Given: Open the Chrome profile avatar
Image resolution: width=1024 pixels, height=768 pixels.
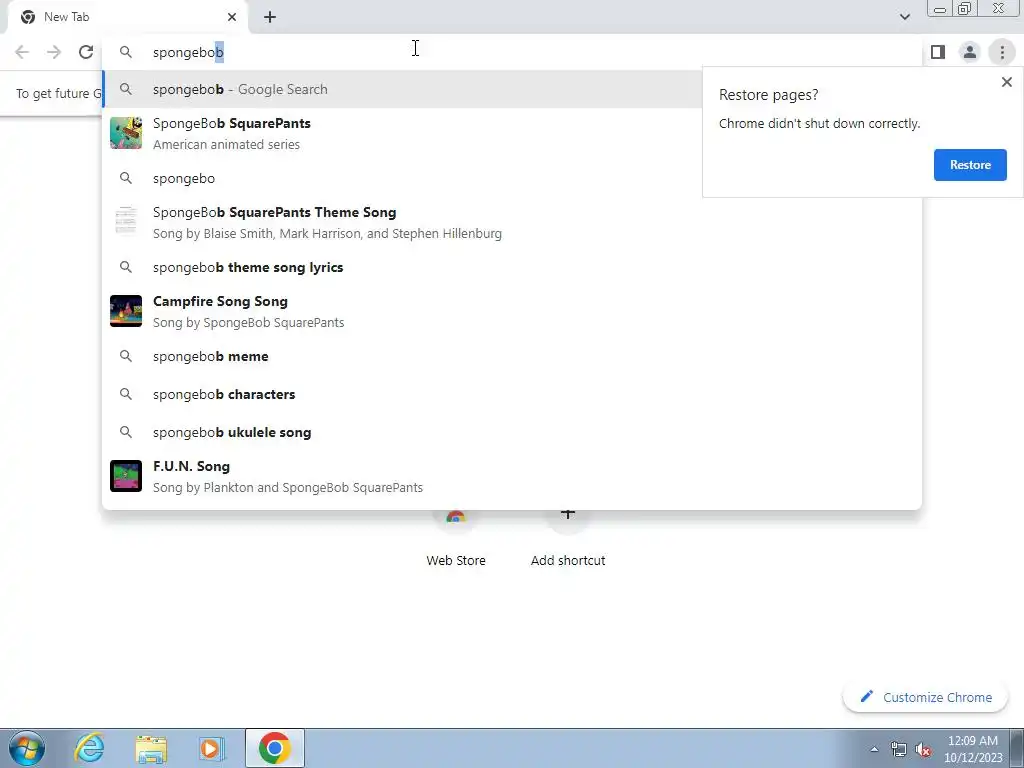Looking at the screenshot, I should 970,52.
